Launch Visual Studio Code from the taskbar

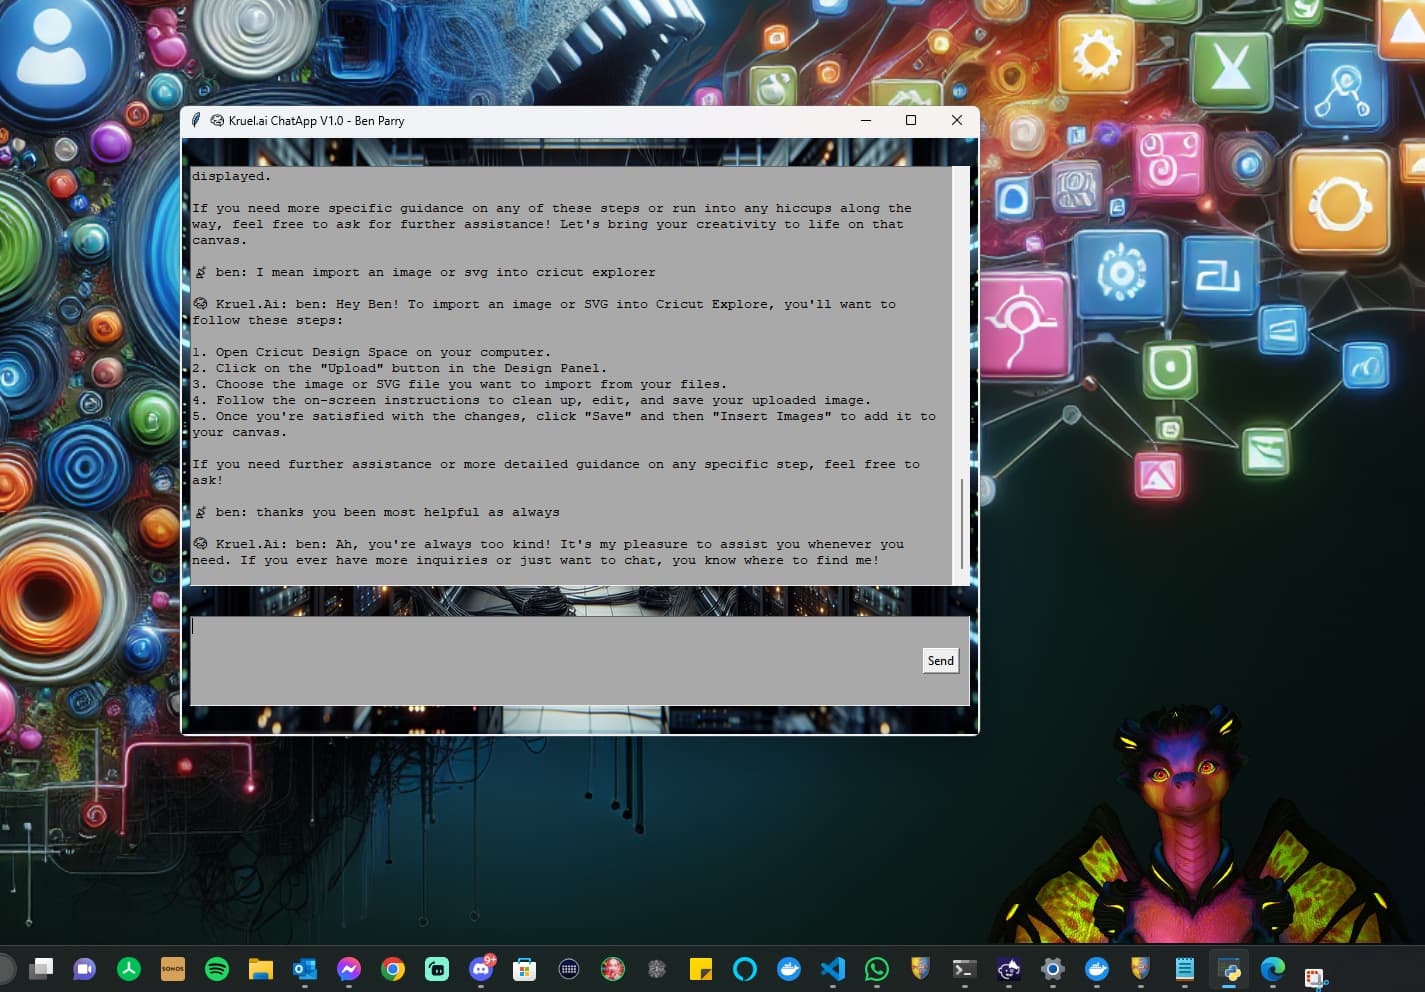pyautogui.click(x=833, y=968)
